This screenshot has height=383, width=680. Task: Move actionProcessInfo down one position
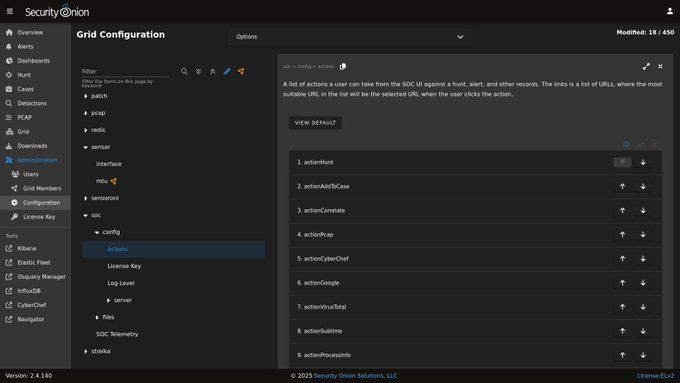[x=643, y=355]
